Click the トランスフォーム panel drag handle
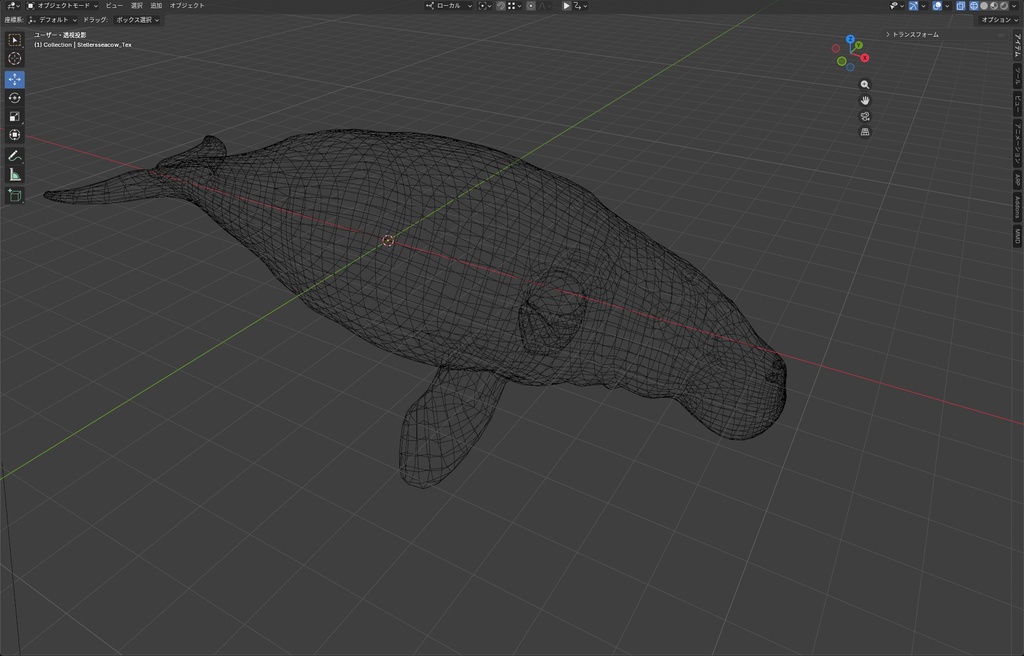 1000,35
